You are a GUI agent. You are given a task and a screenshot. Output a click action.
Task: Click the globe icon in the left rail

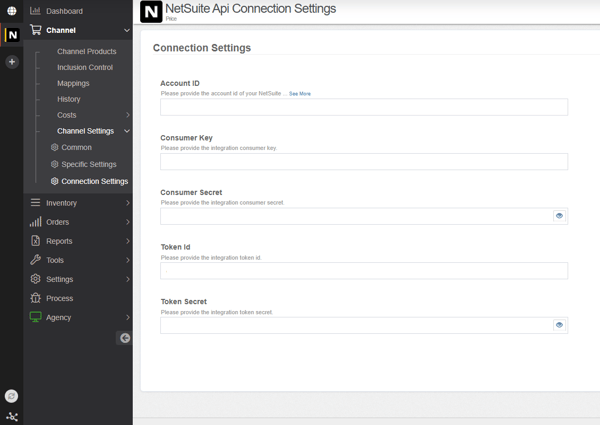[12, 11]
